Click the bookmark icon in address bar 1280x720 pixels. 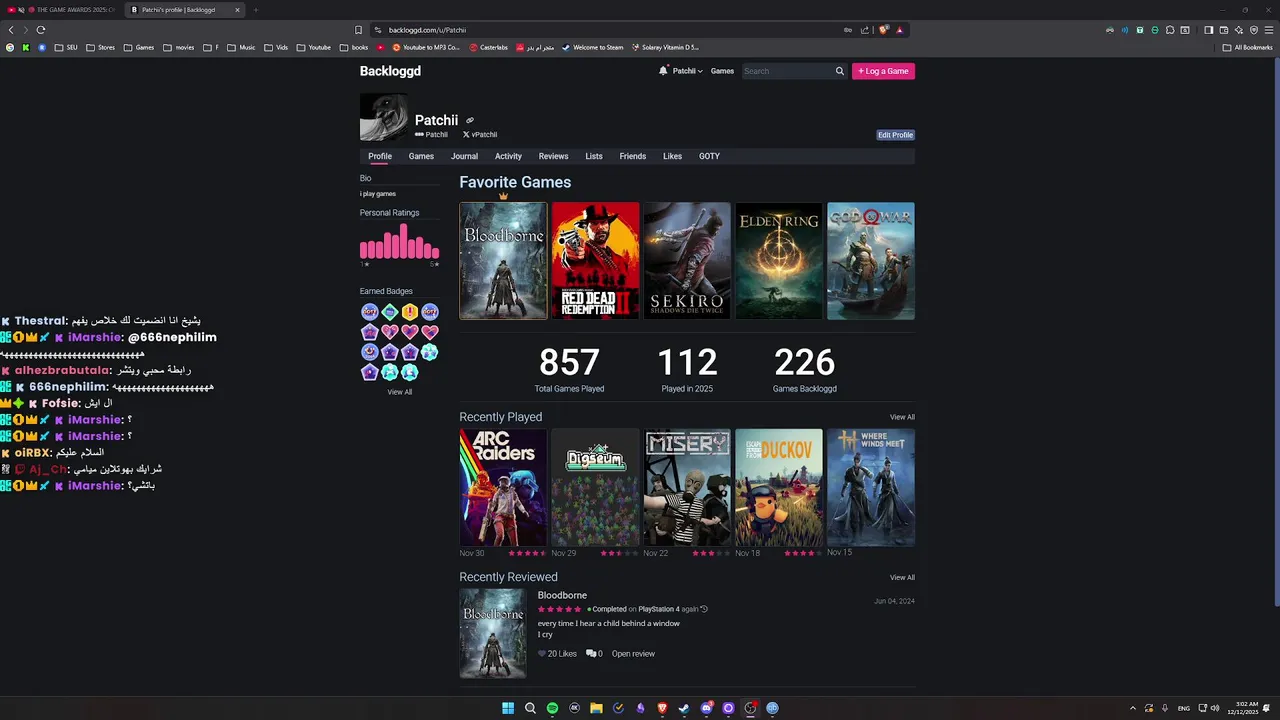tap(358, 30)
